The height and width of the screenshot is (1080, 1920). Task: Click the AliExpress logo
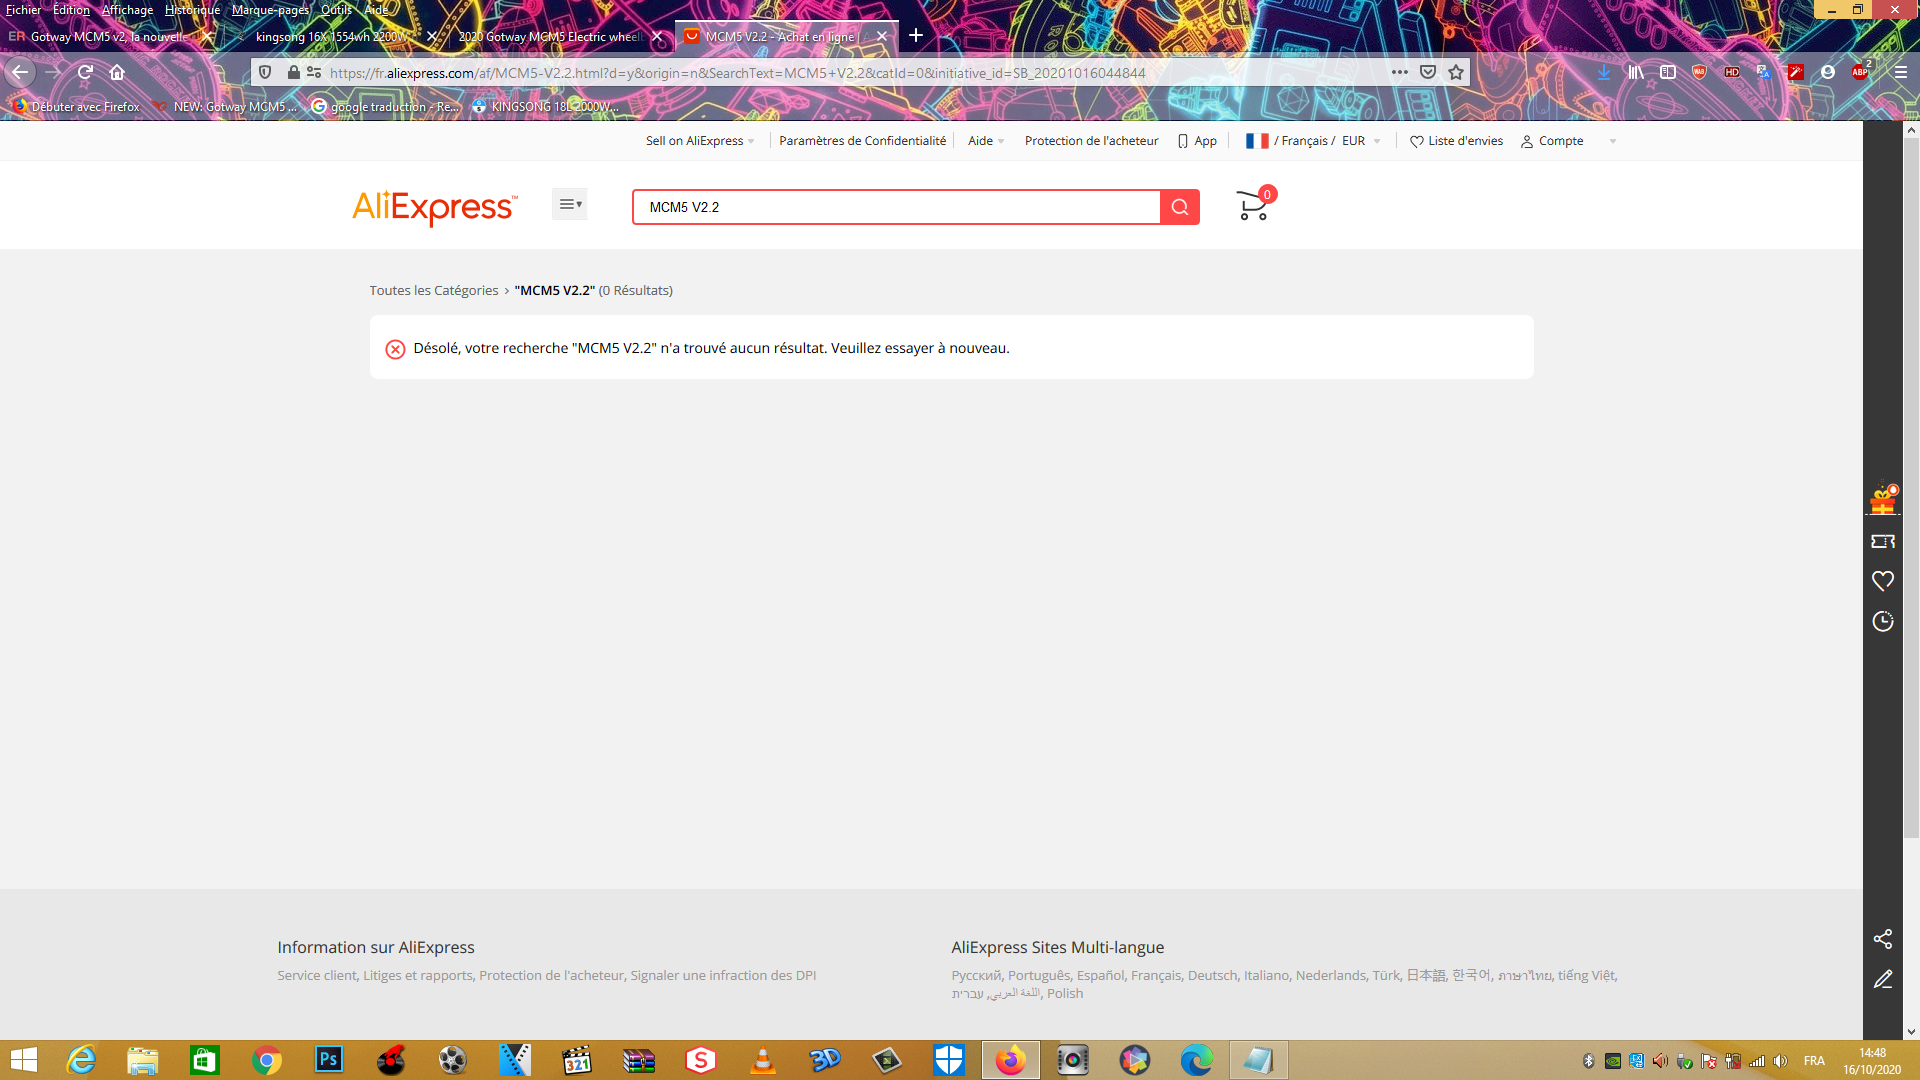pos(435,207)
